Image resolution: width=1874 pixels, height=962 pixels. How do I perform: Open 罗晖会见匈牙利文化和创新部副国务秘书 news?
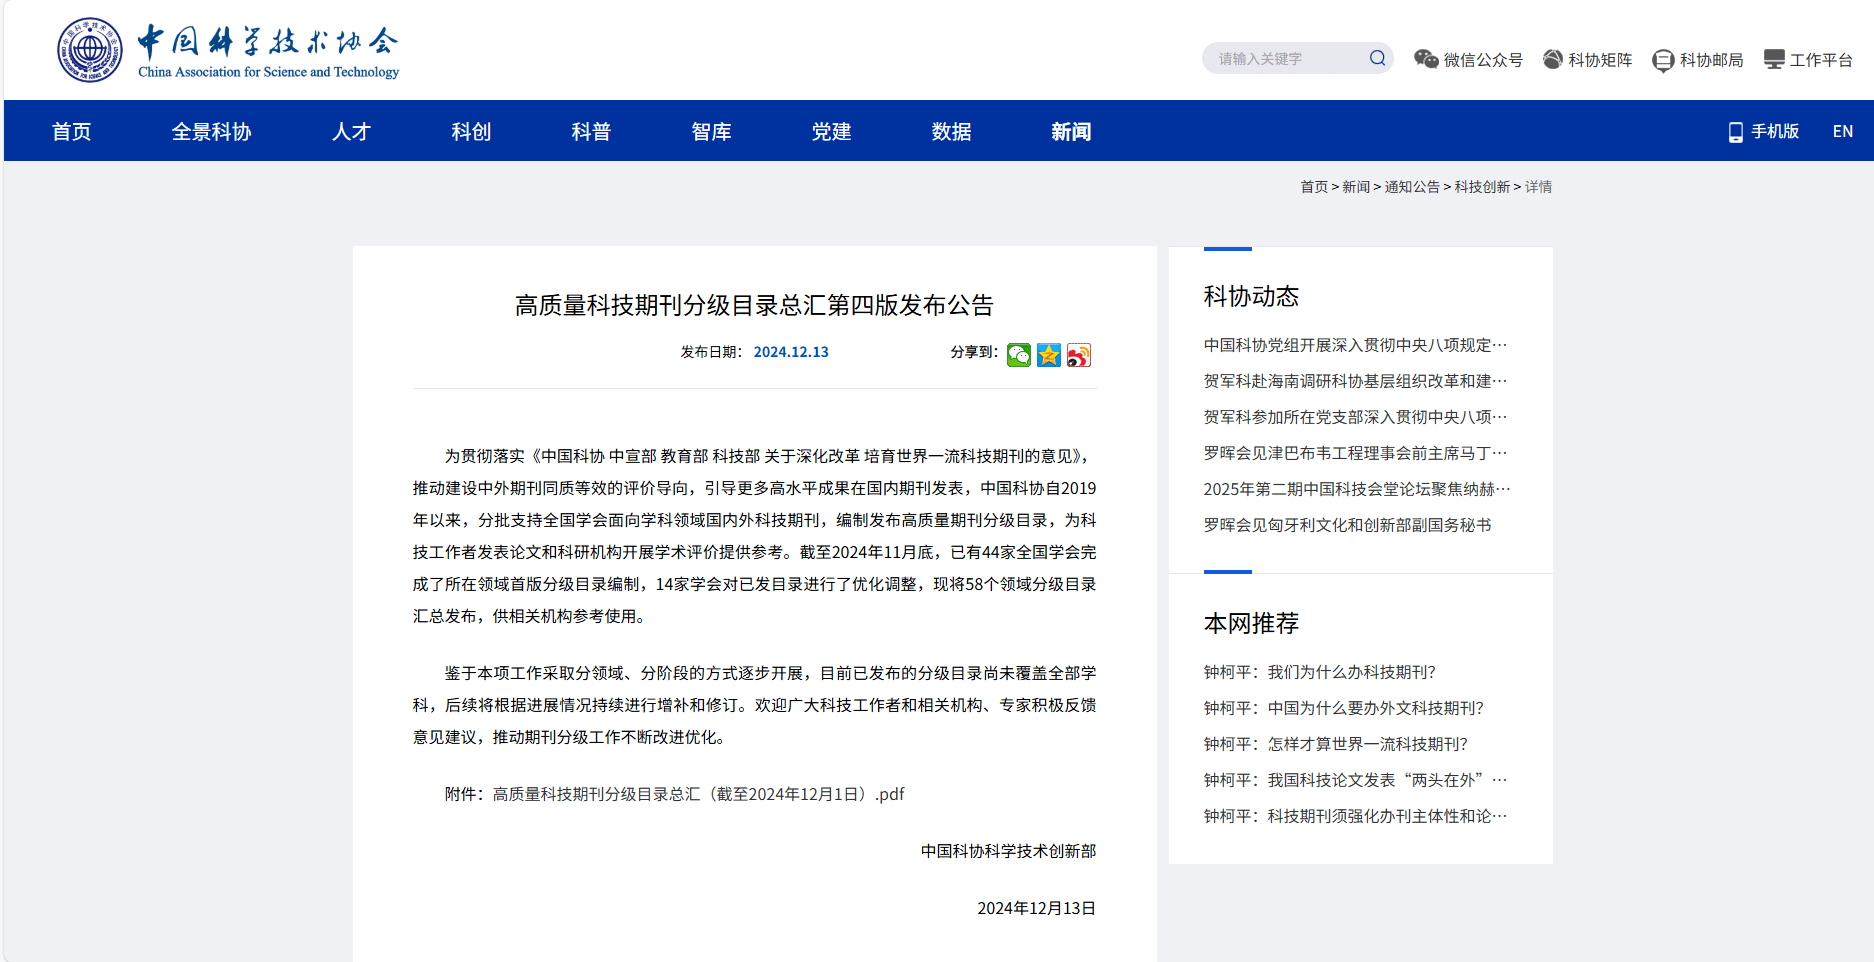pyautogui.click(x=1346, y=525)
